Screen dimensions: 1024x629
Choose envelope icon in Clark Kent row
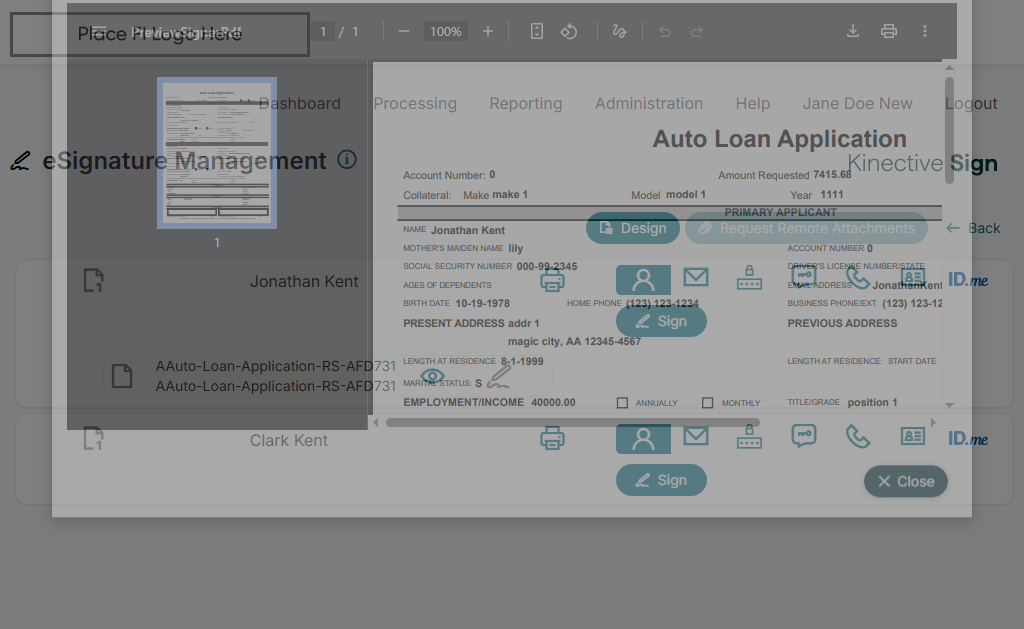(696, 436)
